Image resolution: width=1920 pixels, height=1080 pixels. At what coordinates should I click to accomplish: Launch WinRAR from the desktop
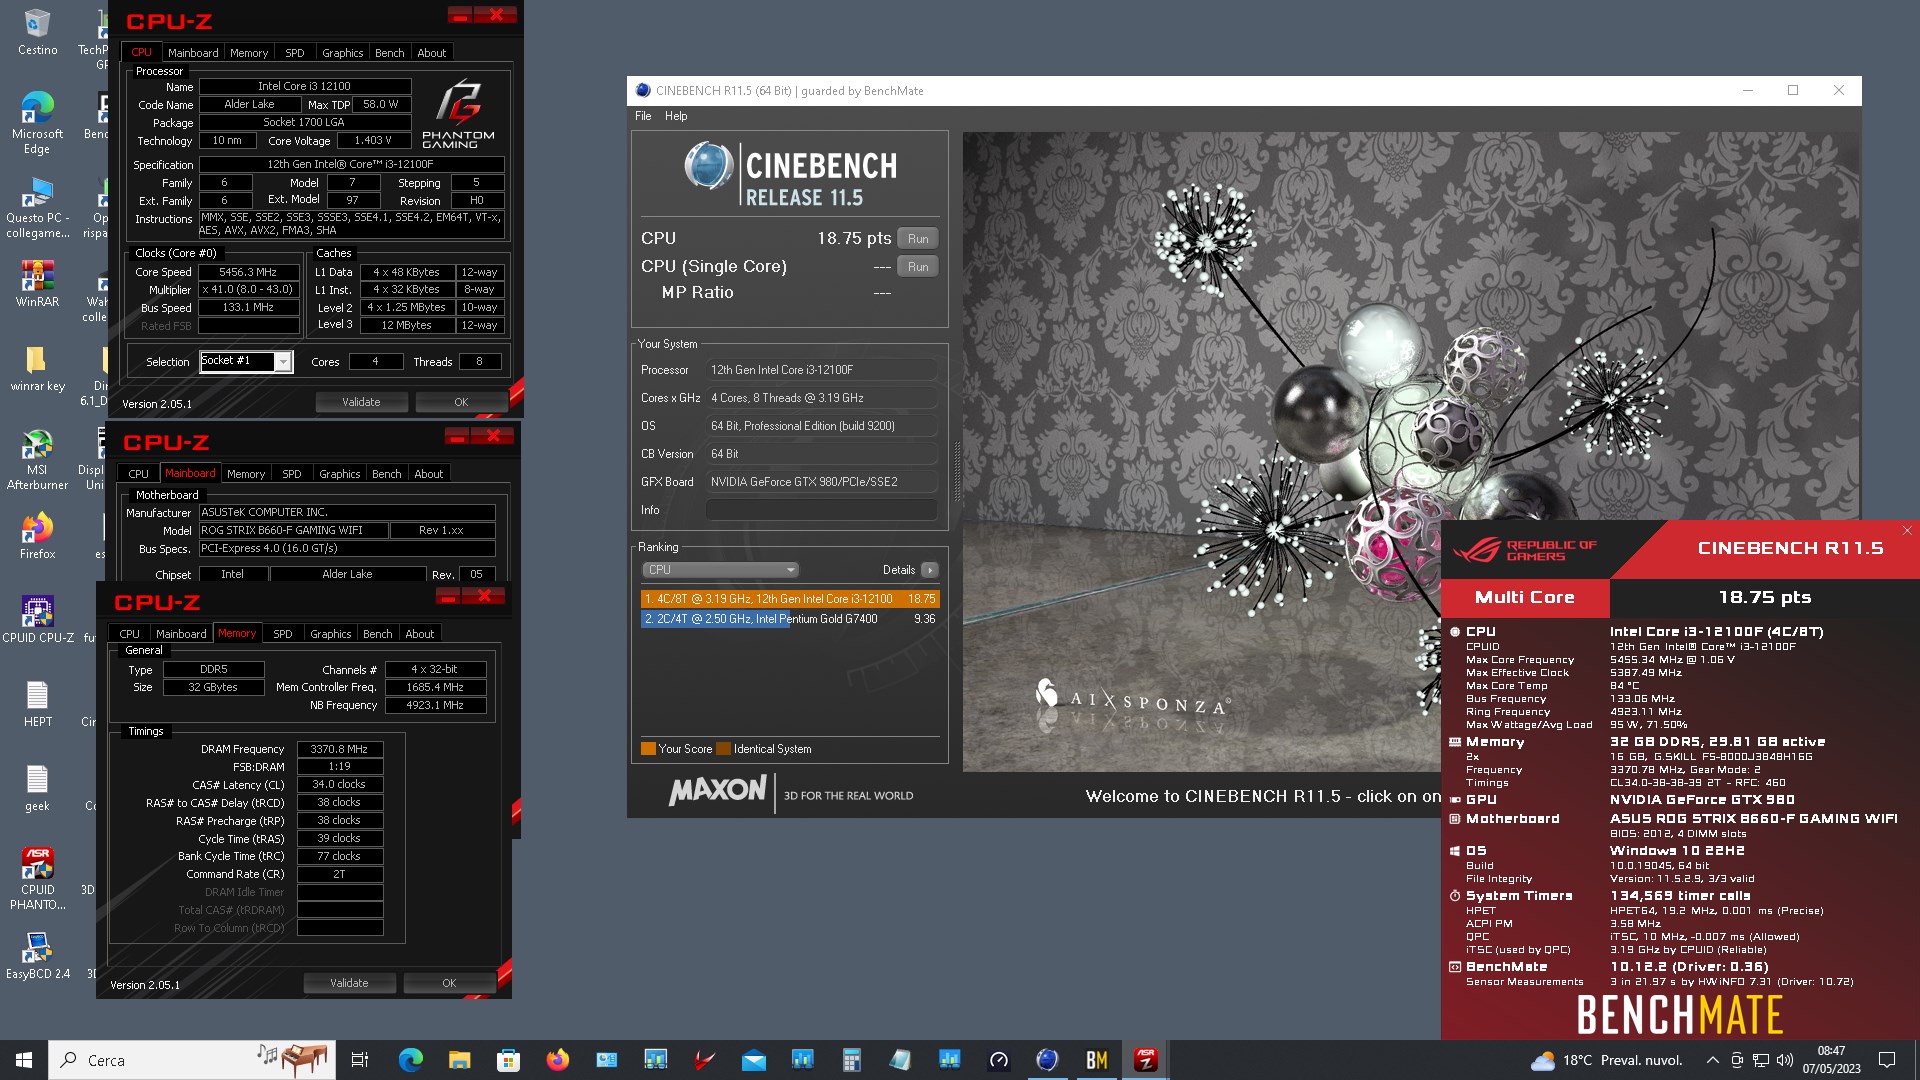coord(37,283)
